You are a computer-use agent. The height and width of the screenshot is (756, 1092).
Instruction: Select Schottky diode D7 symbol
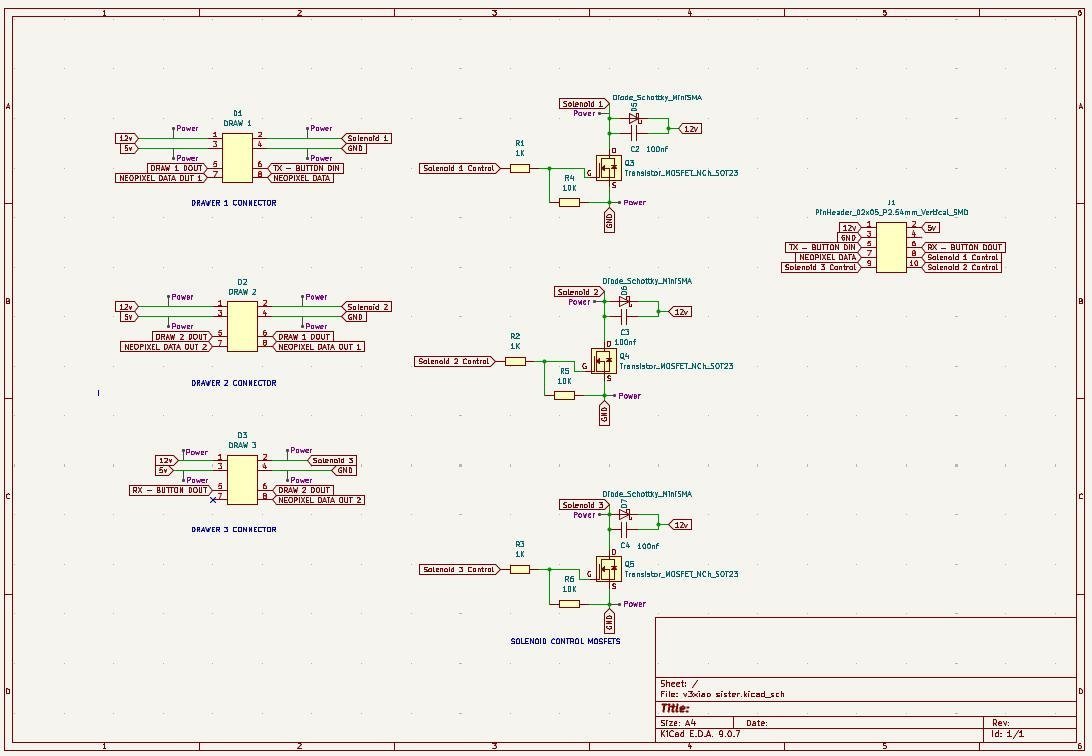coord(625,514)
